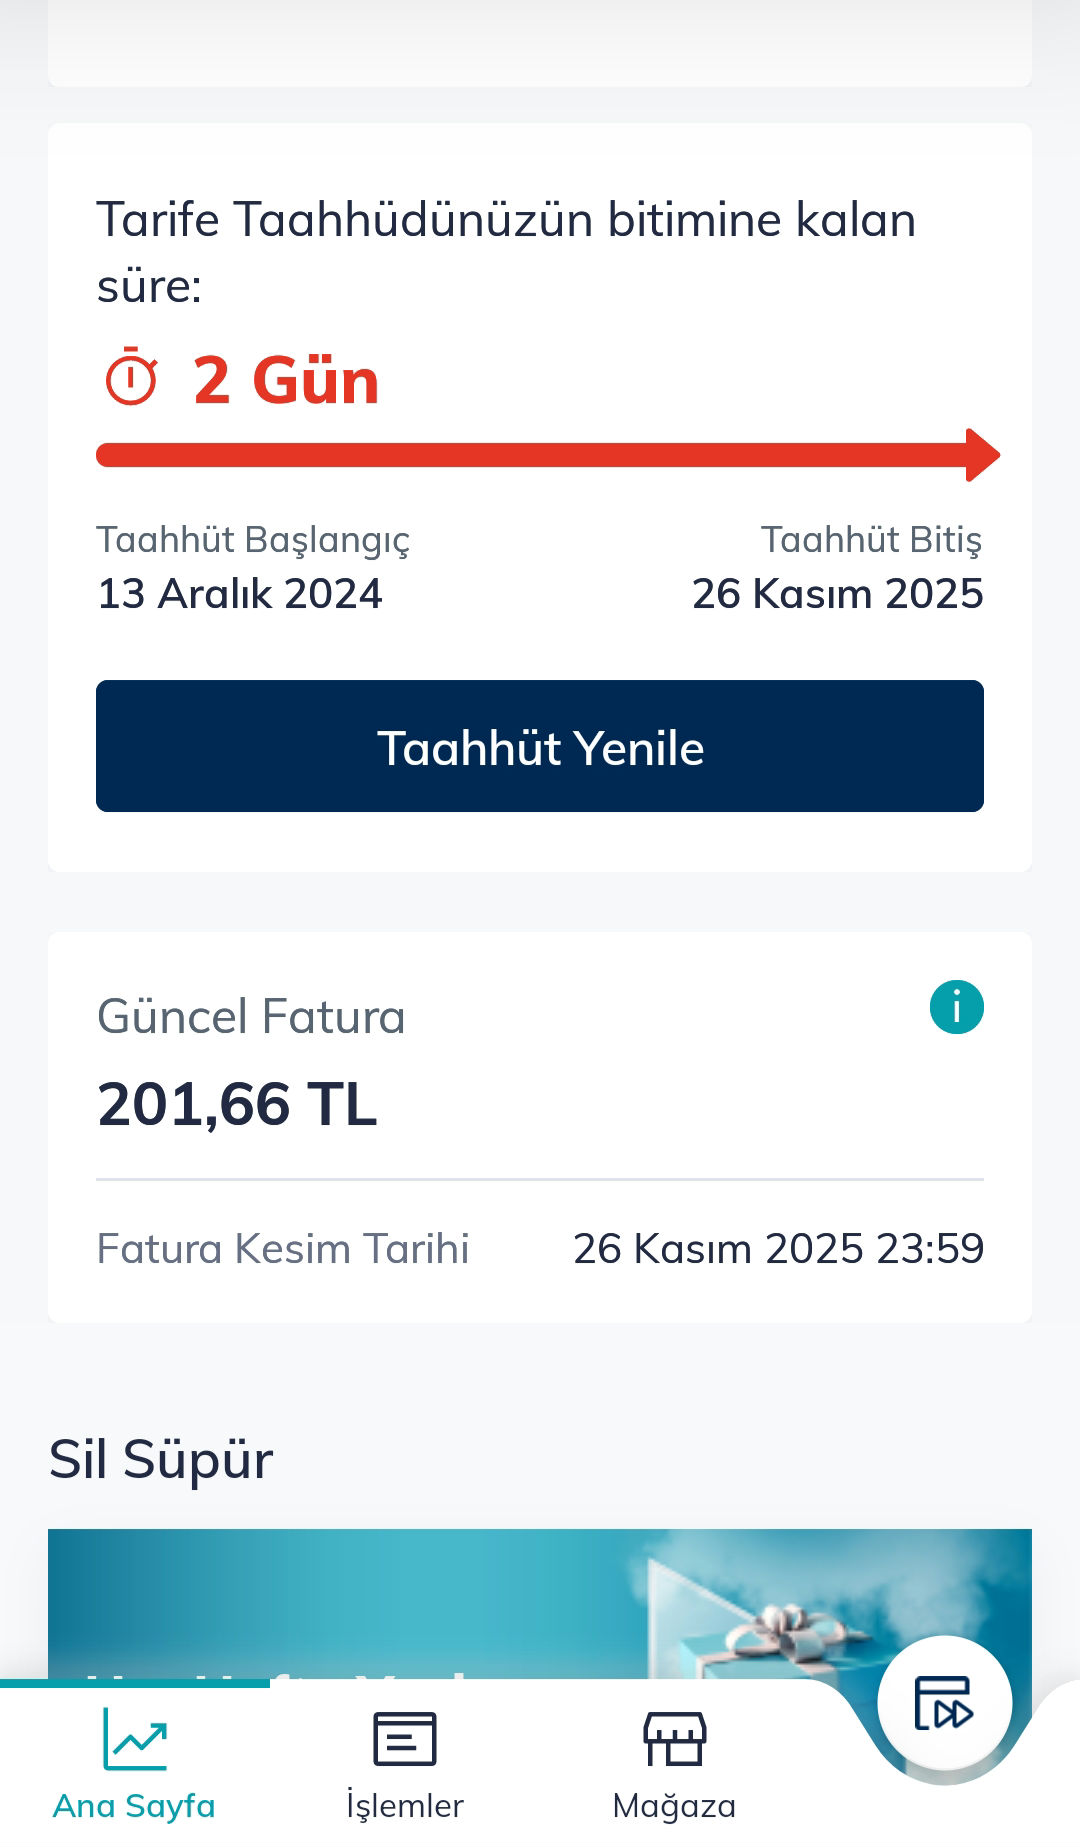Click the Sil Süpür section heading
Screen dimensions: 1080x1847
click(161, 1459)
